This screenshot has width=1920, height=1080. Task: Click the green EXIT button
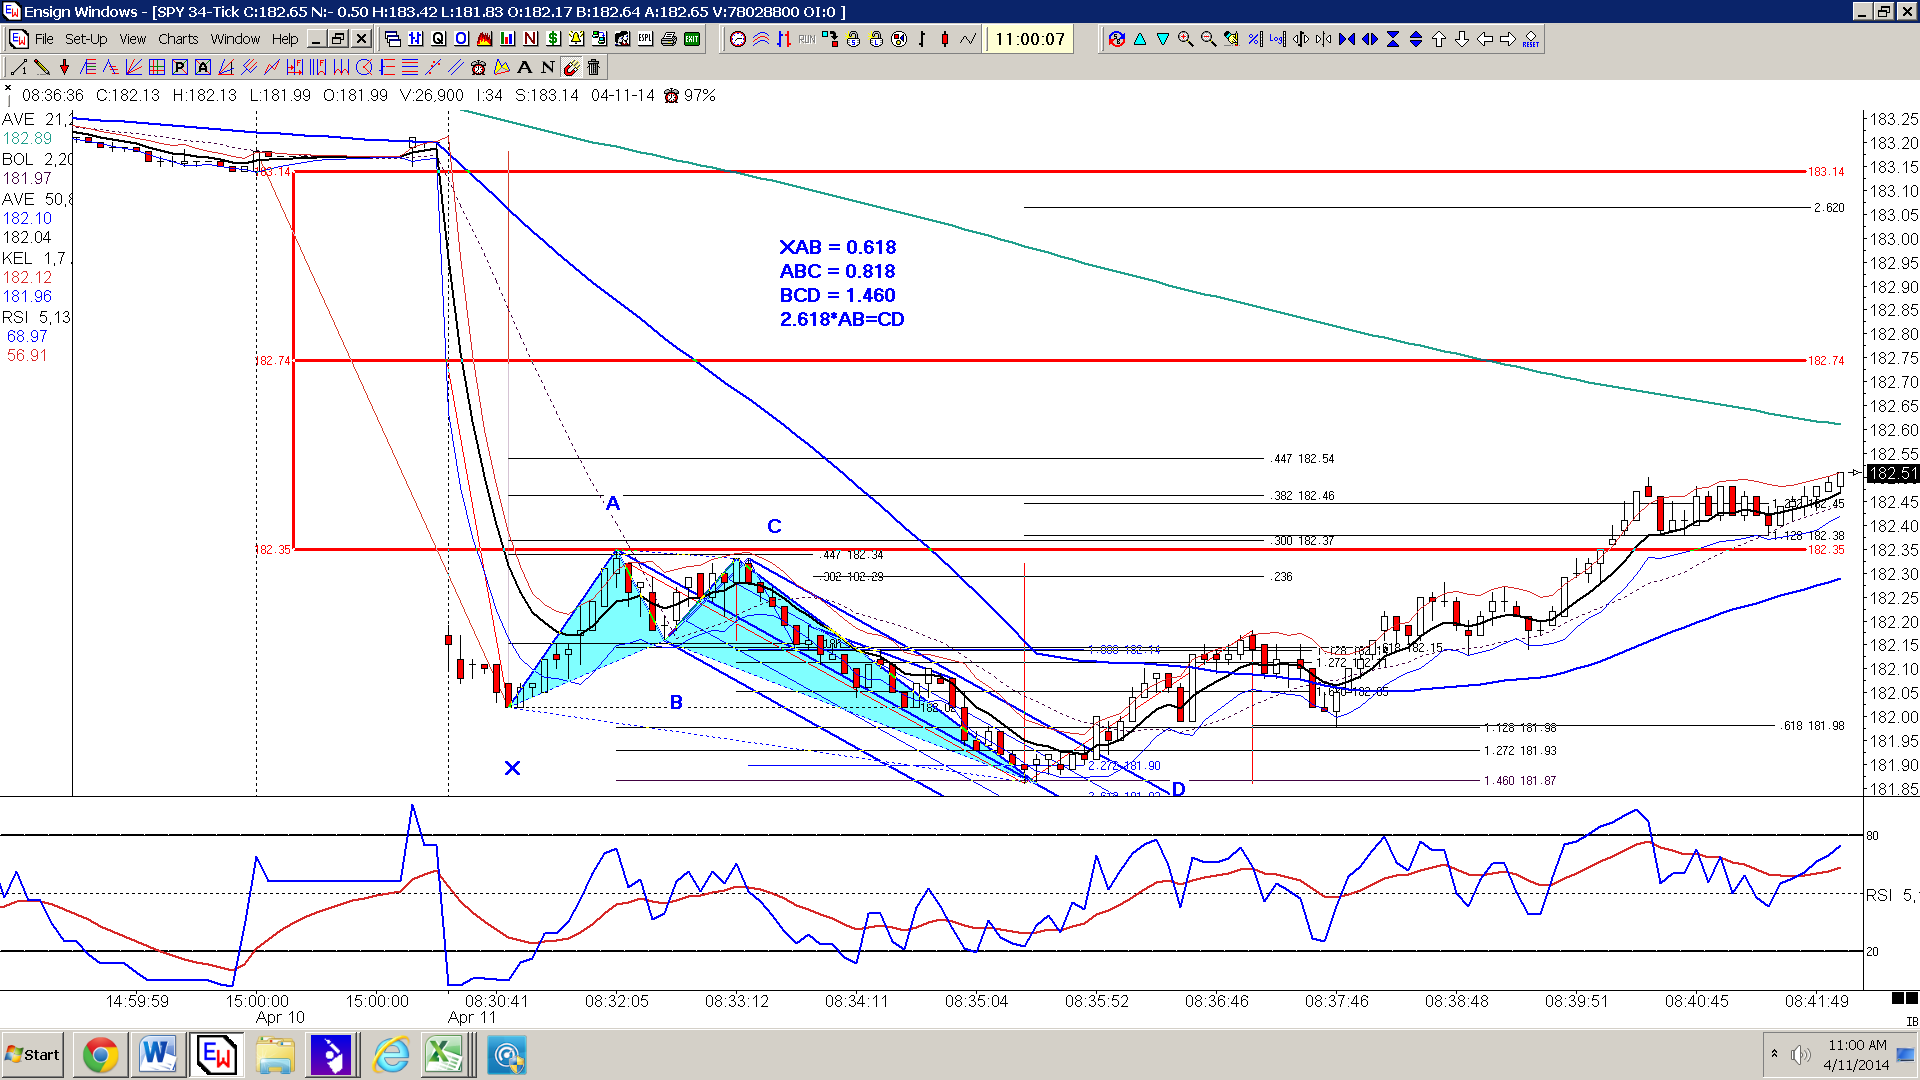click(692, 39)
